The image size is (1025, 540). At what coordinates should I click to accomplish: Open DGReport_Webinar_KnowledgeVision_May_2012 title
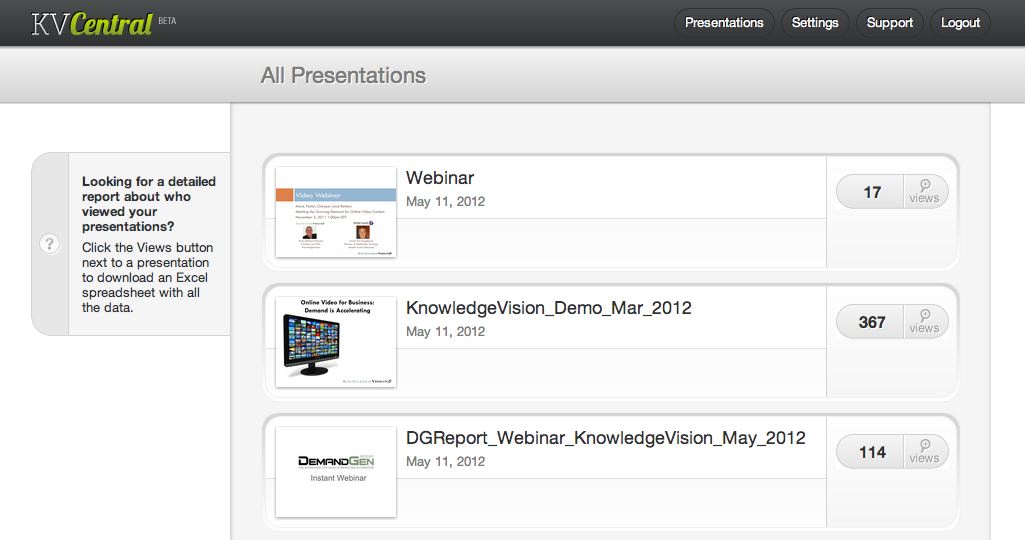coord(605,438)
